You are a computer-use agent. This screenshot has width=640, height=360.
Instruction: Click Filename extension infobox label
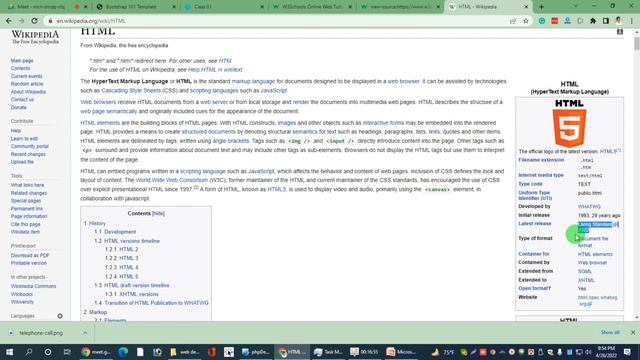tap(541, 160)
